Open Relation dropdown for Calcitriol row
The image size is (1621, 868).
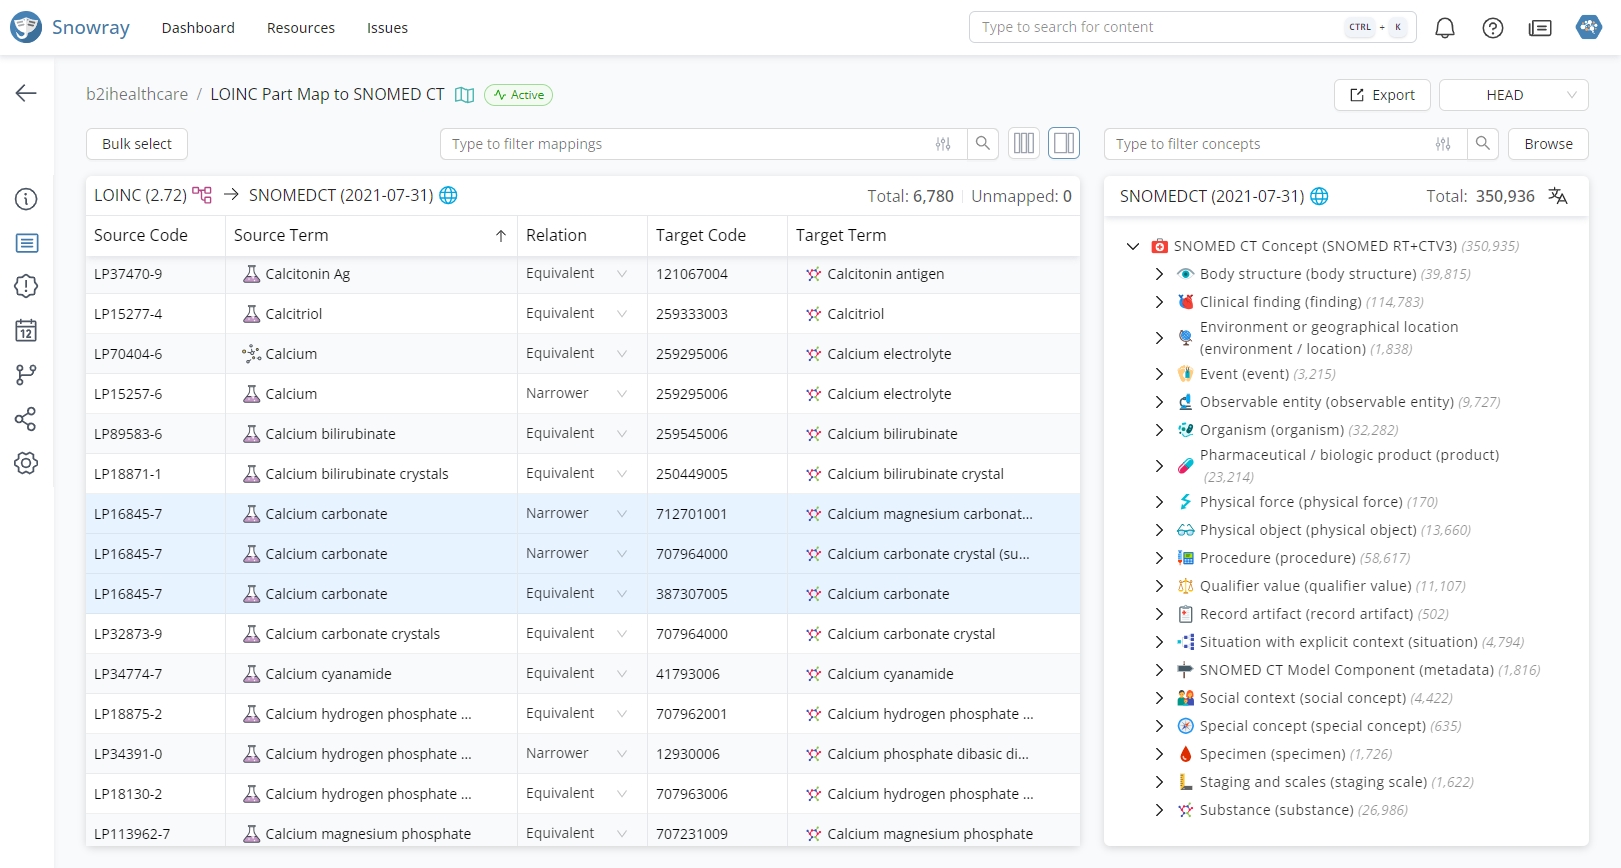[621, 314]
